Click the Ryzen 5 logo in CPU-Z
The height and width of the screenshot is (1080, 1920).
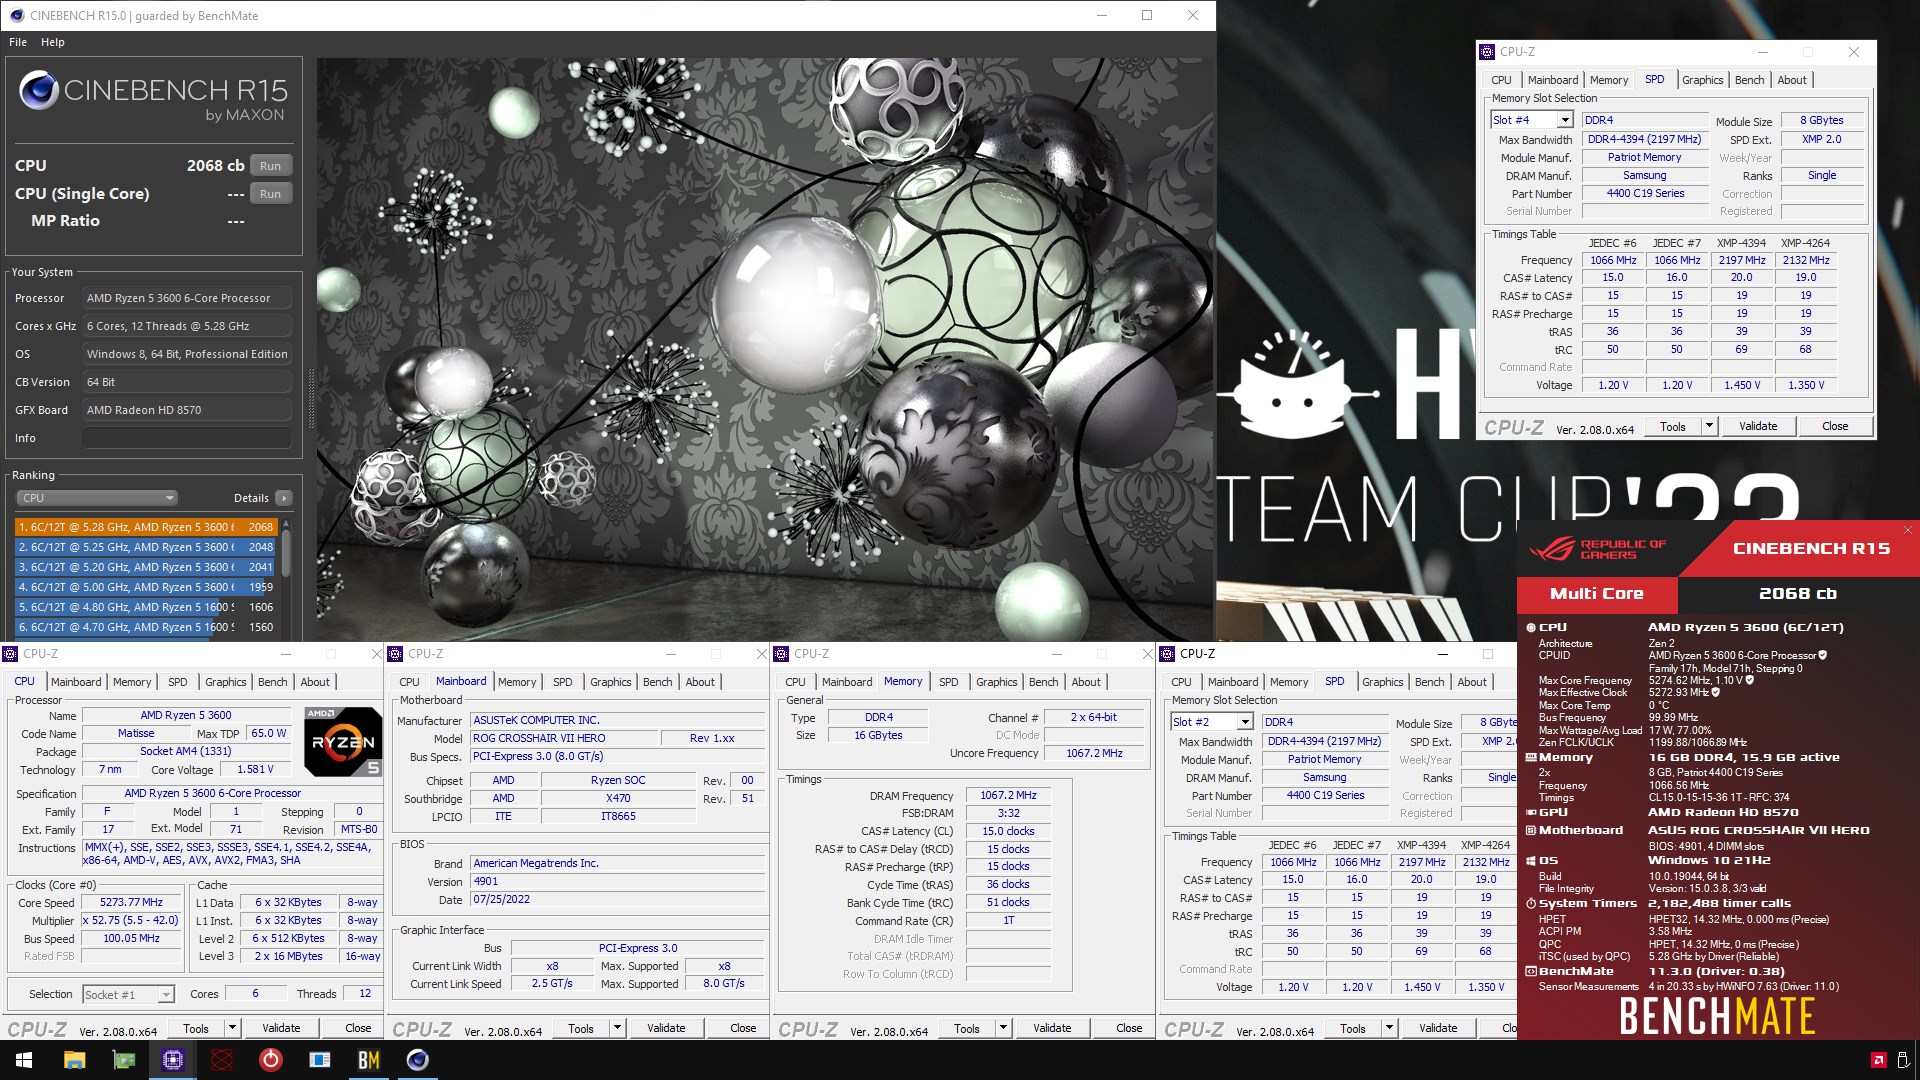343,741
